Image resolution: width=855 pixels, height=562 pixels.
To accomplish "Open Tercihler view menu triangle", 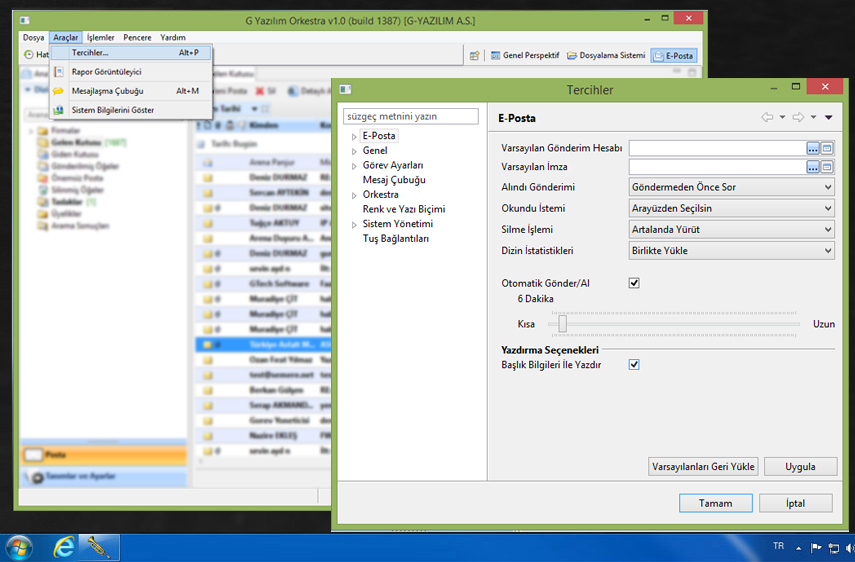I will pos(829,117).
